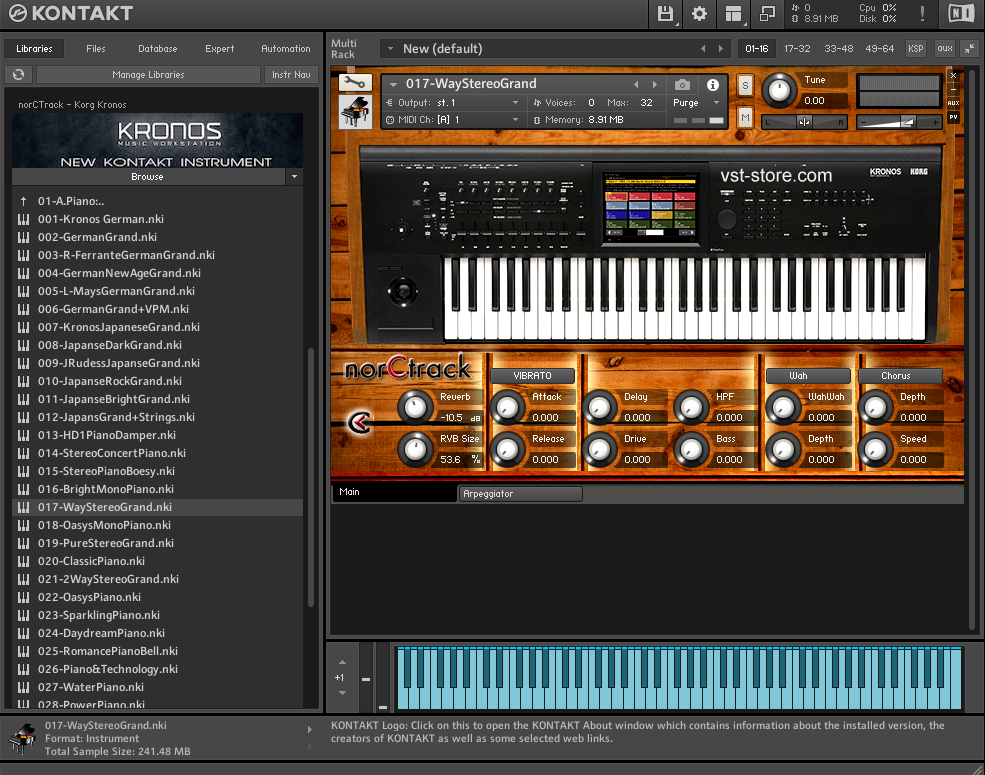
Task: Click the instrument volume slider
Action: (x=900, y=123)
